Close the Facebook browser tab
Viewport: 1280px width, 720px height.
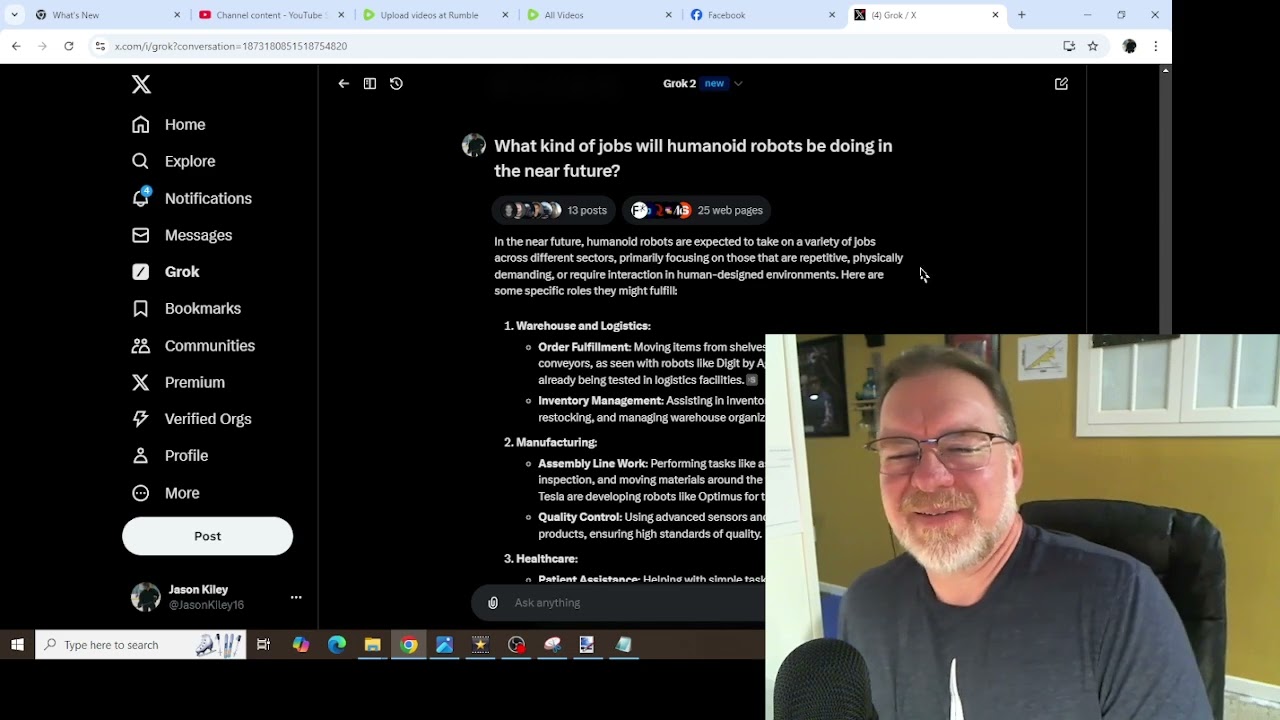coord(832,15)
